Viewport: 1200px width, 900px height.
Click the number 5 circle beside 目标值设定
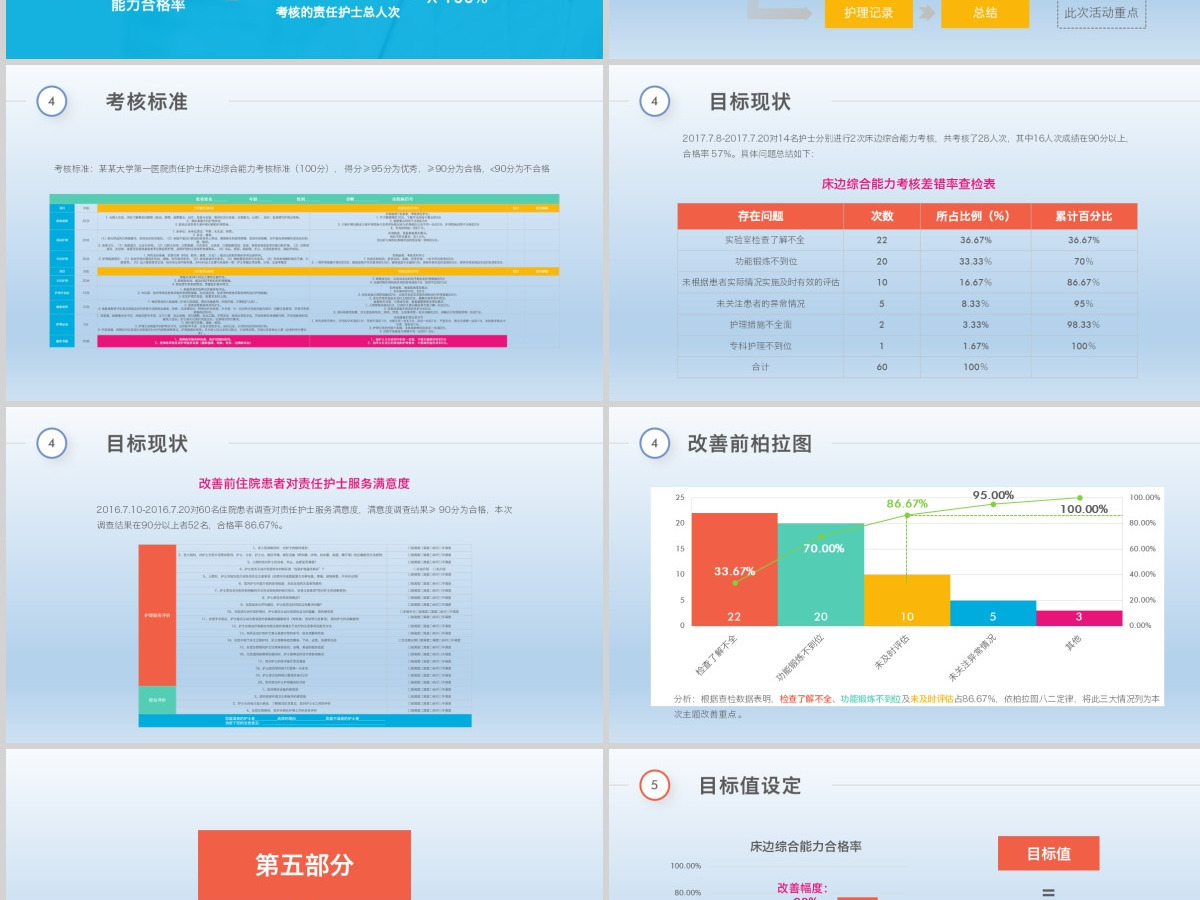655,785
